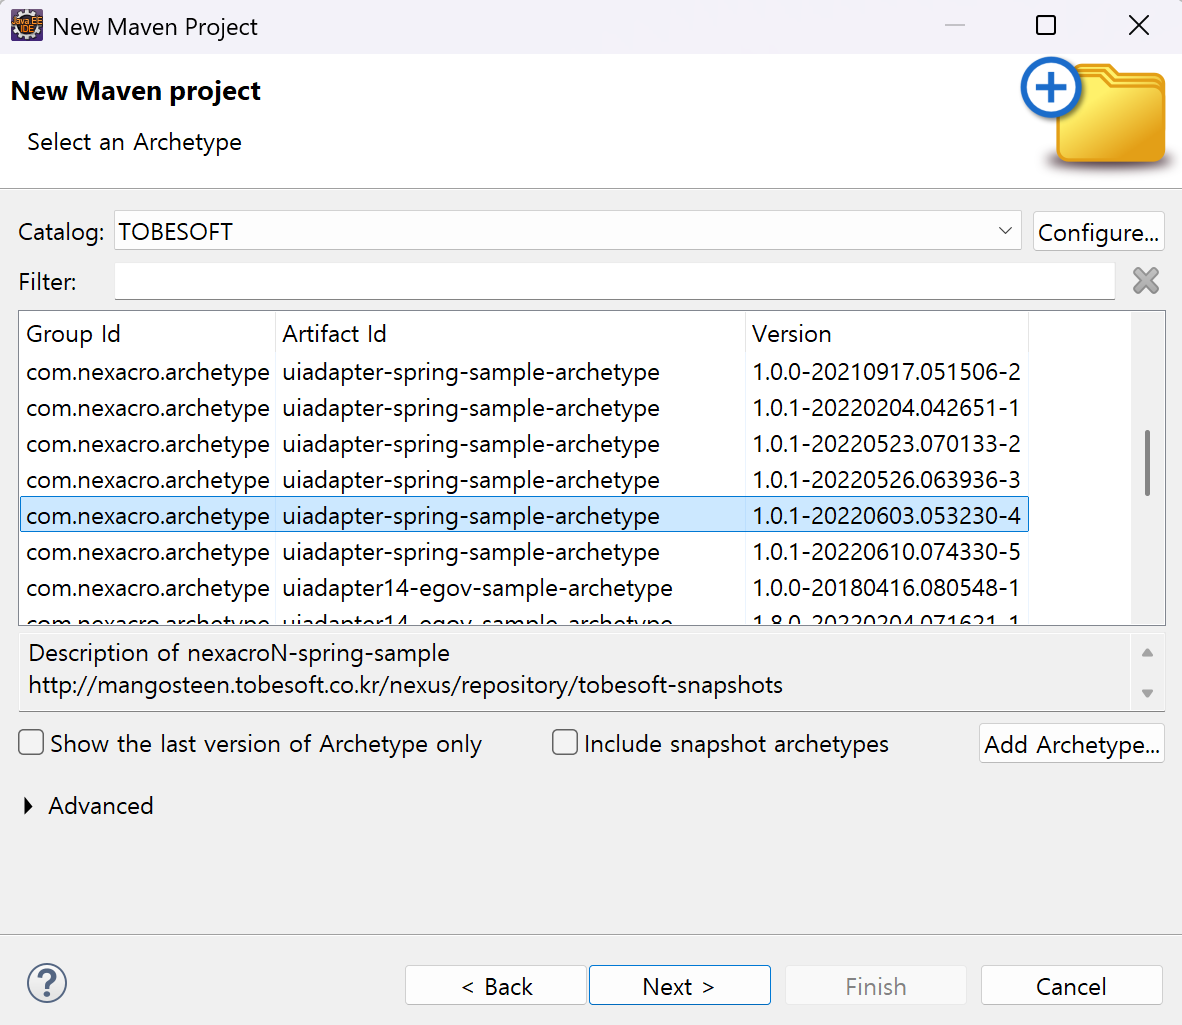1182x1025 pixels.
Task: Click the new folder wizard banner icon
Action: 1096,112
